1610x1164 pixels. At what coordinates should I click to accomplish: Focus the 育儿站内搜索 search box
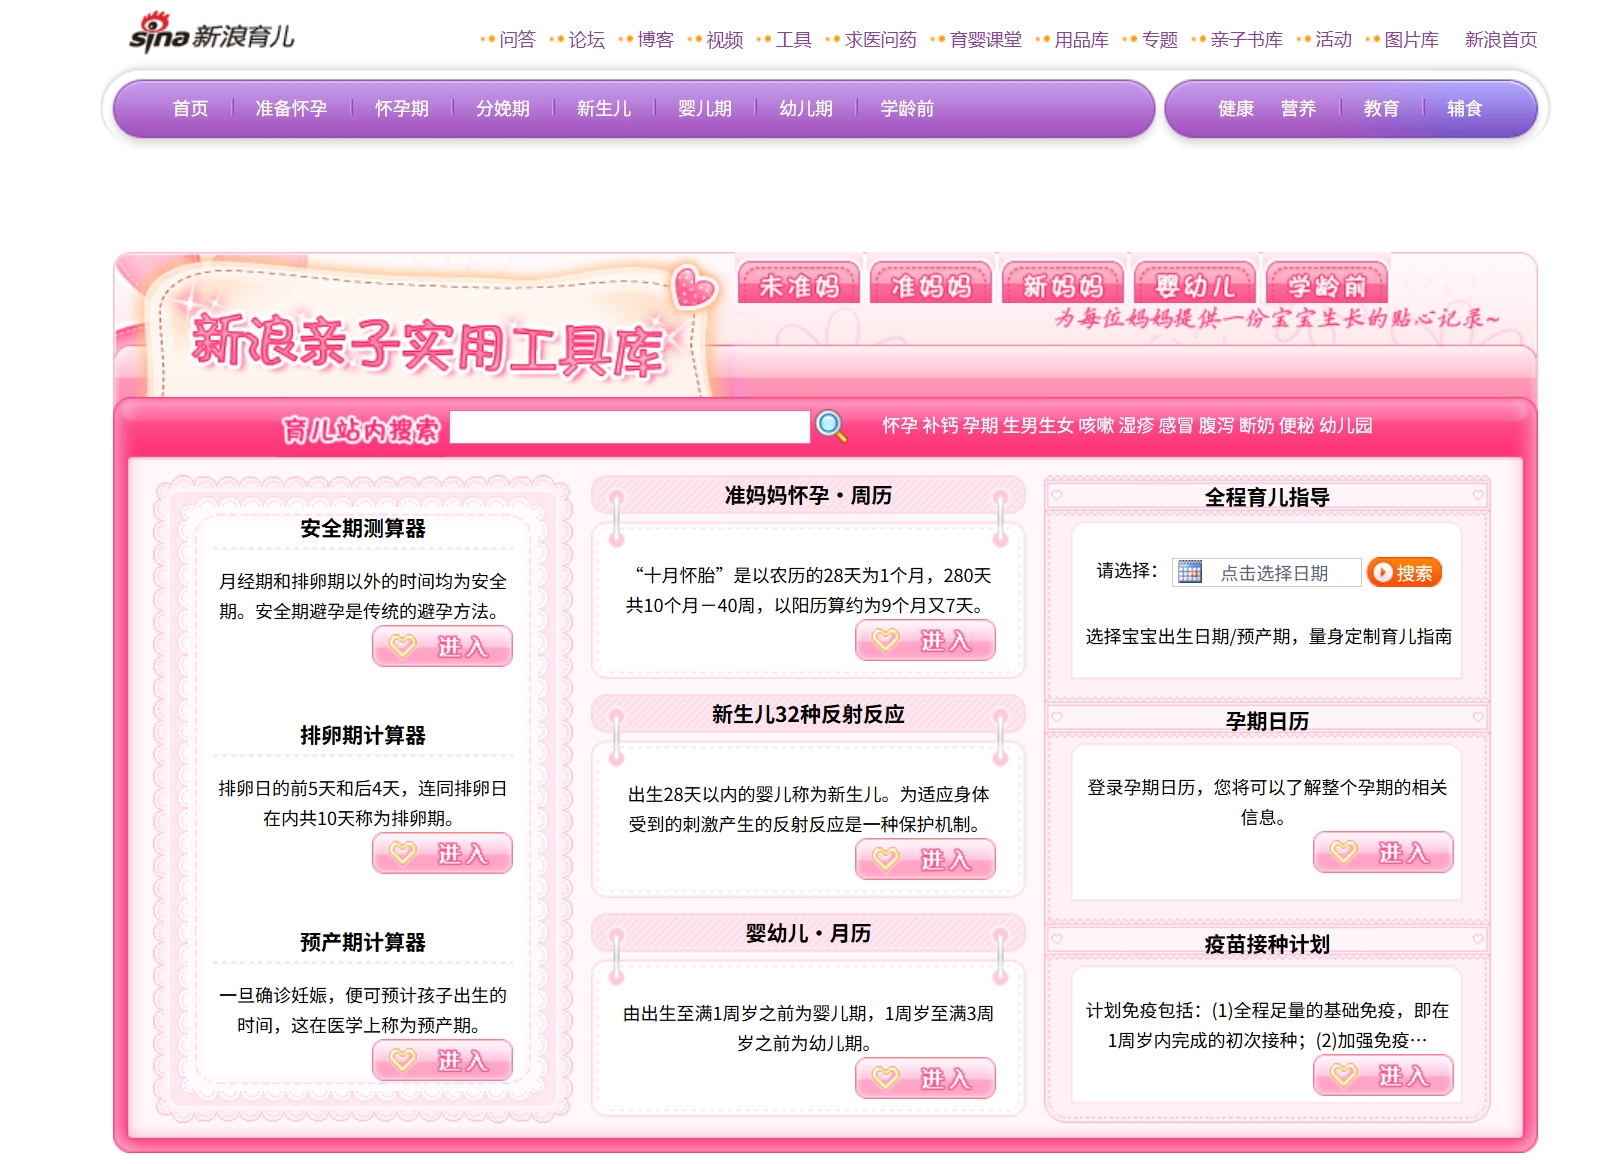tap(629, 427)
